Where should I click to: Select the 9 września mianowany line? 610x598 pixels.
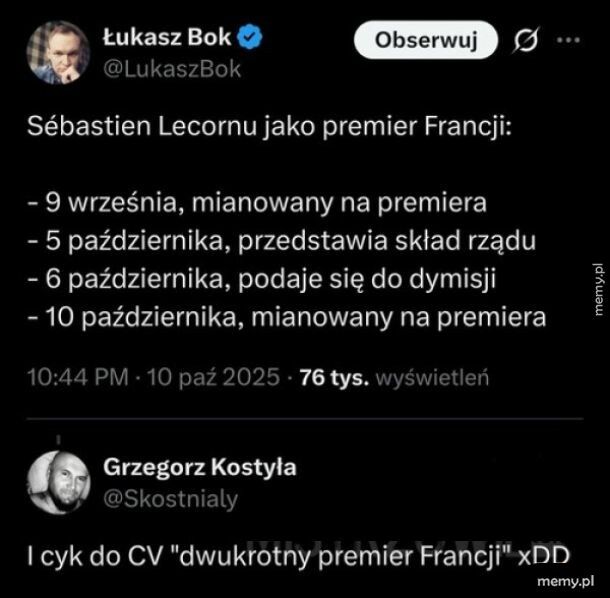(257, 202)
